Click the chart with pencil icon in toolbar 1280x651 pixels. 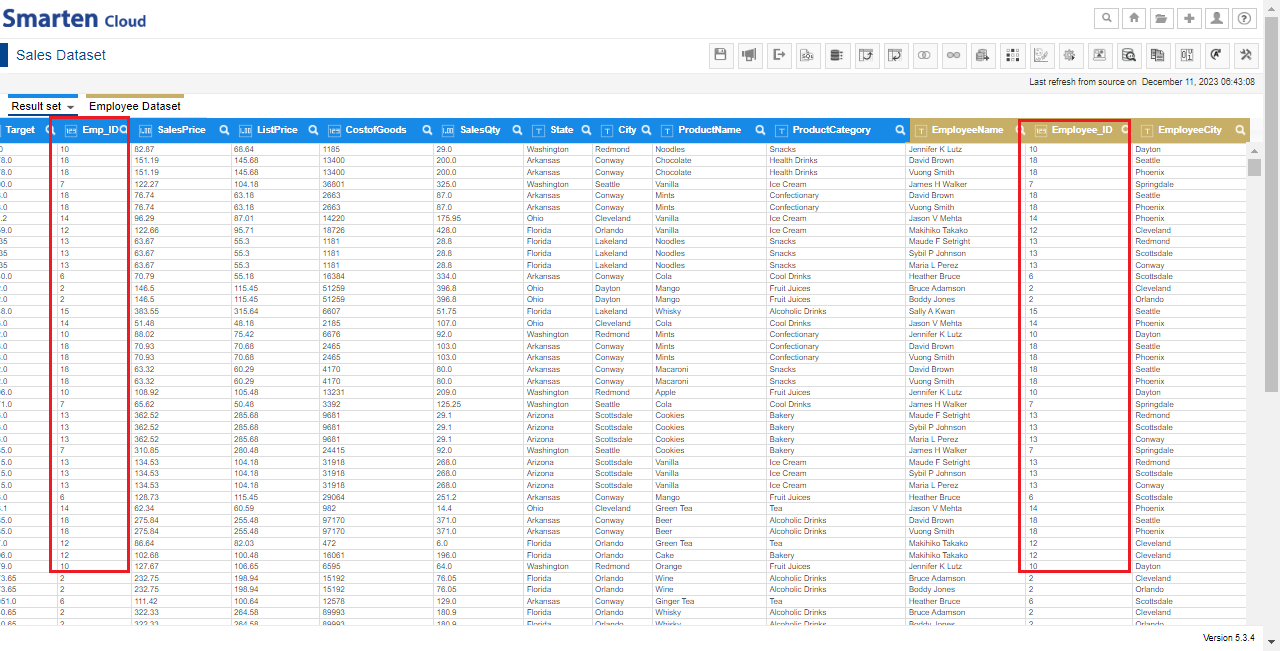pyautogui.click(x=1041, y=55)
